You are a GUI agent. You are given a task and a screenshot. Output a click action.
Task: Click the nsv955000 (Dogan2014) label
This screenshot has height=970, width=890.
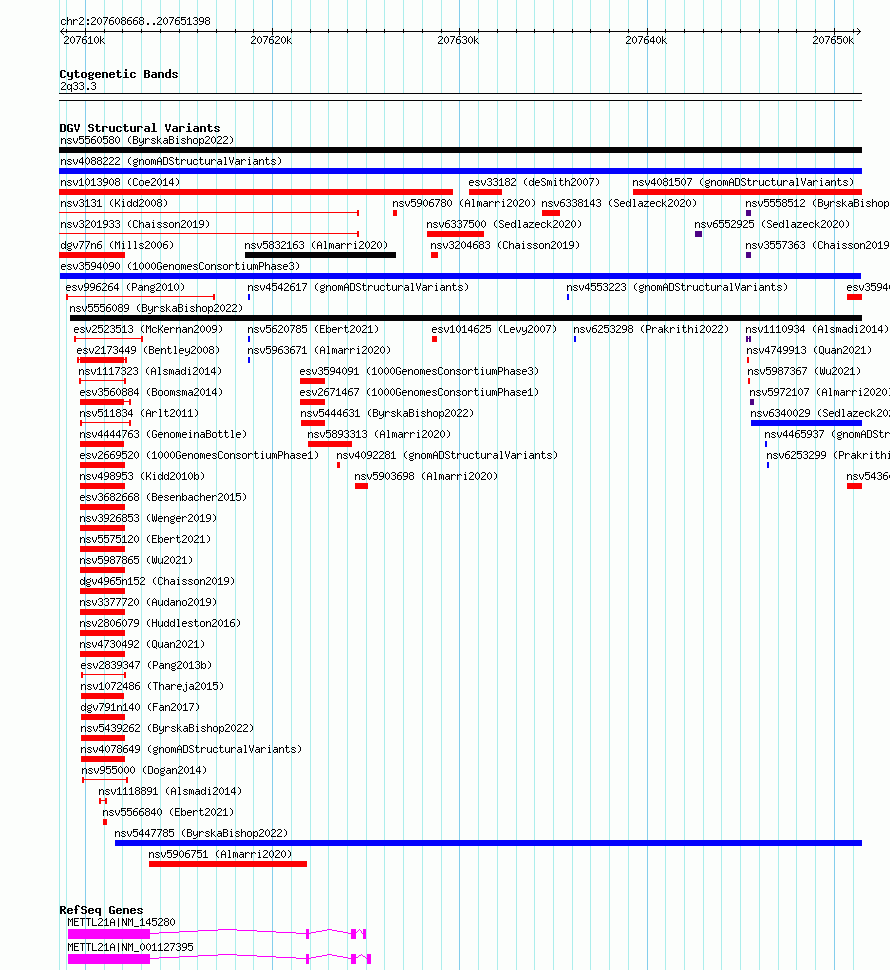(x=144, y=771)
